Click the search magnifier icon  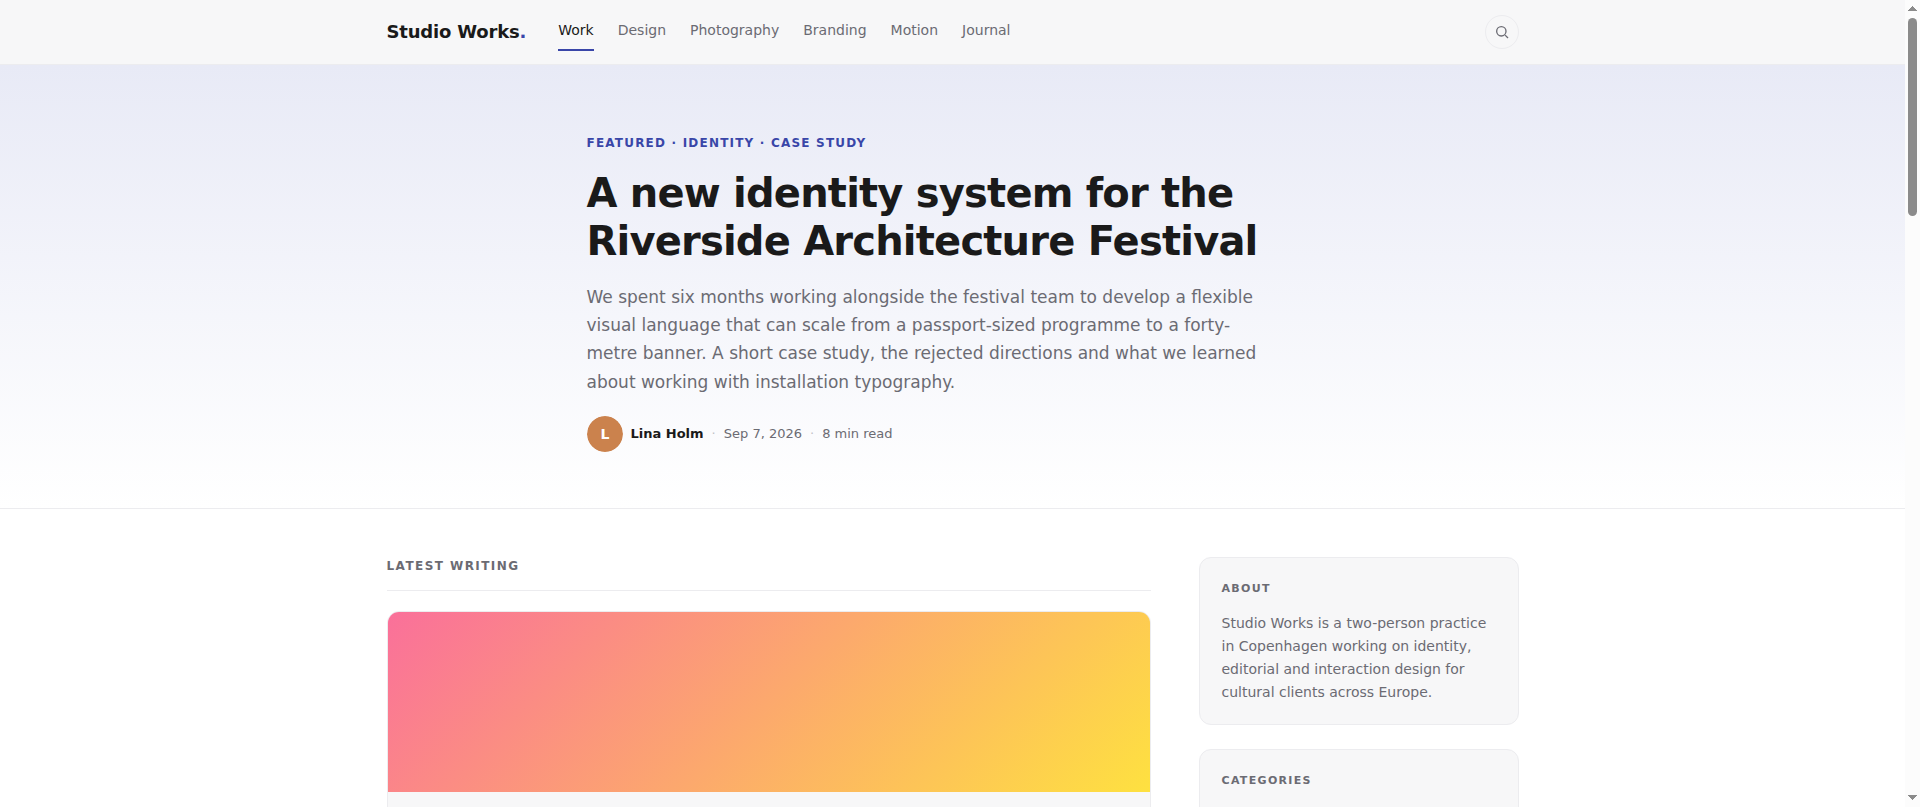1501,32
